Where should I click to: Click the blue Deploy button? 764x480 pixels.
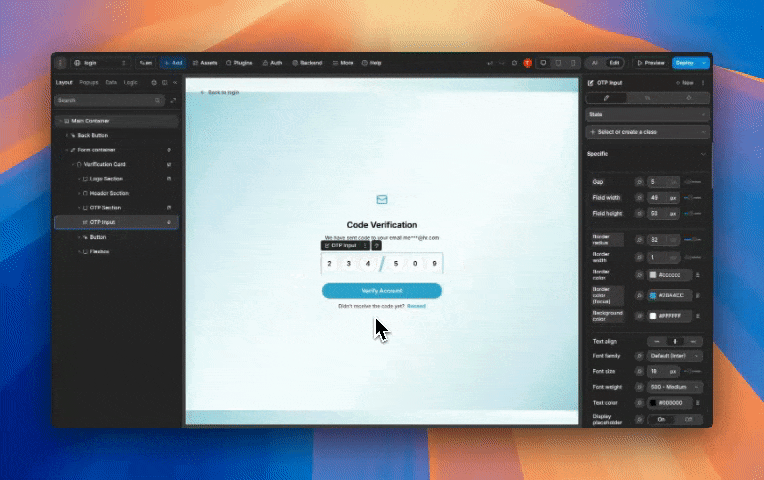click(x=685, y=63)
